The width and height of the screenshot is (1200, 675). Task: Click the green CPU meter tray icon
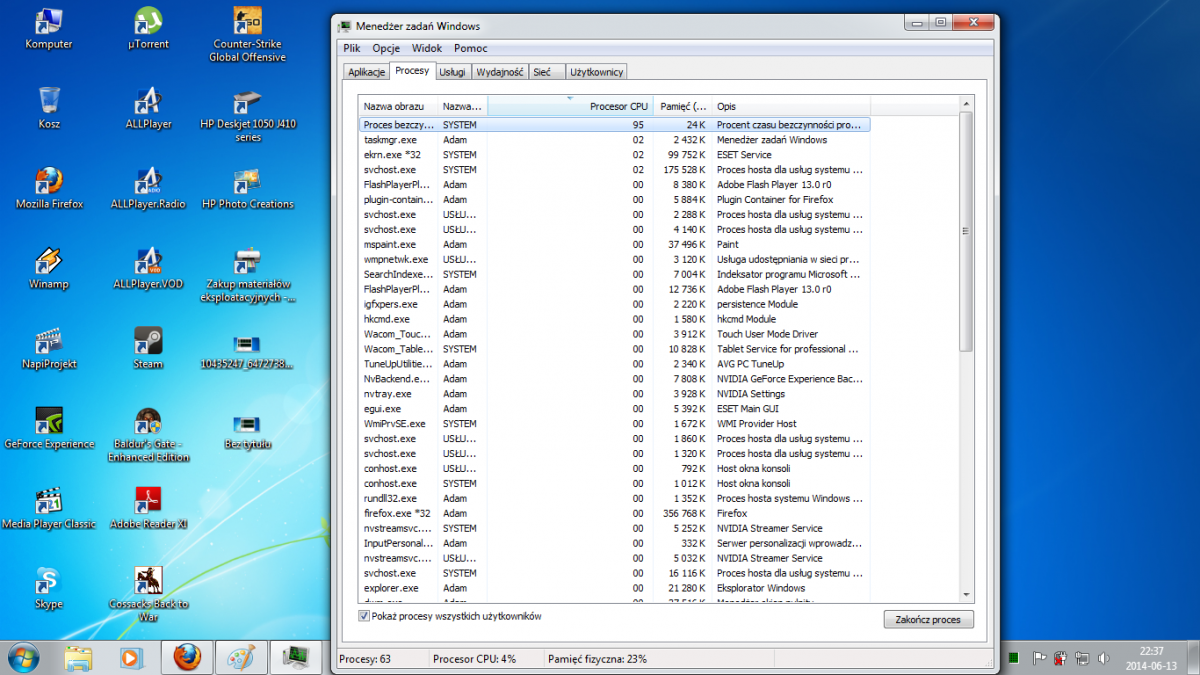[x=1013, y=658]
